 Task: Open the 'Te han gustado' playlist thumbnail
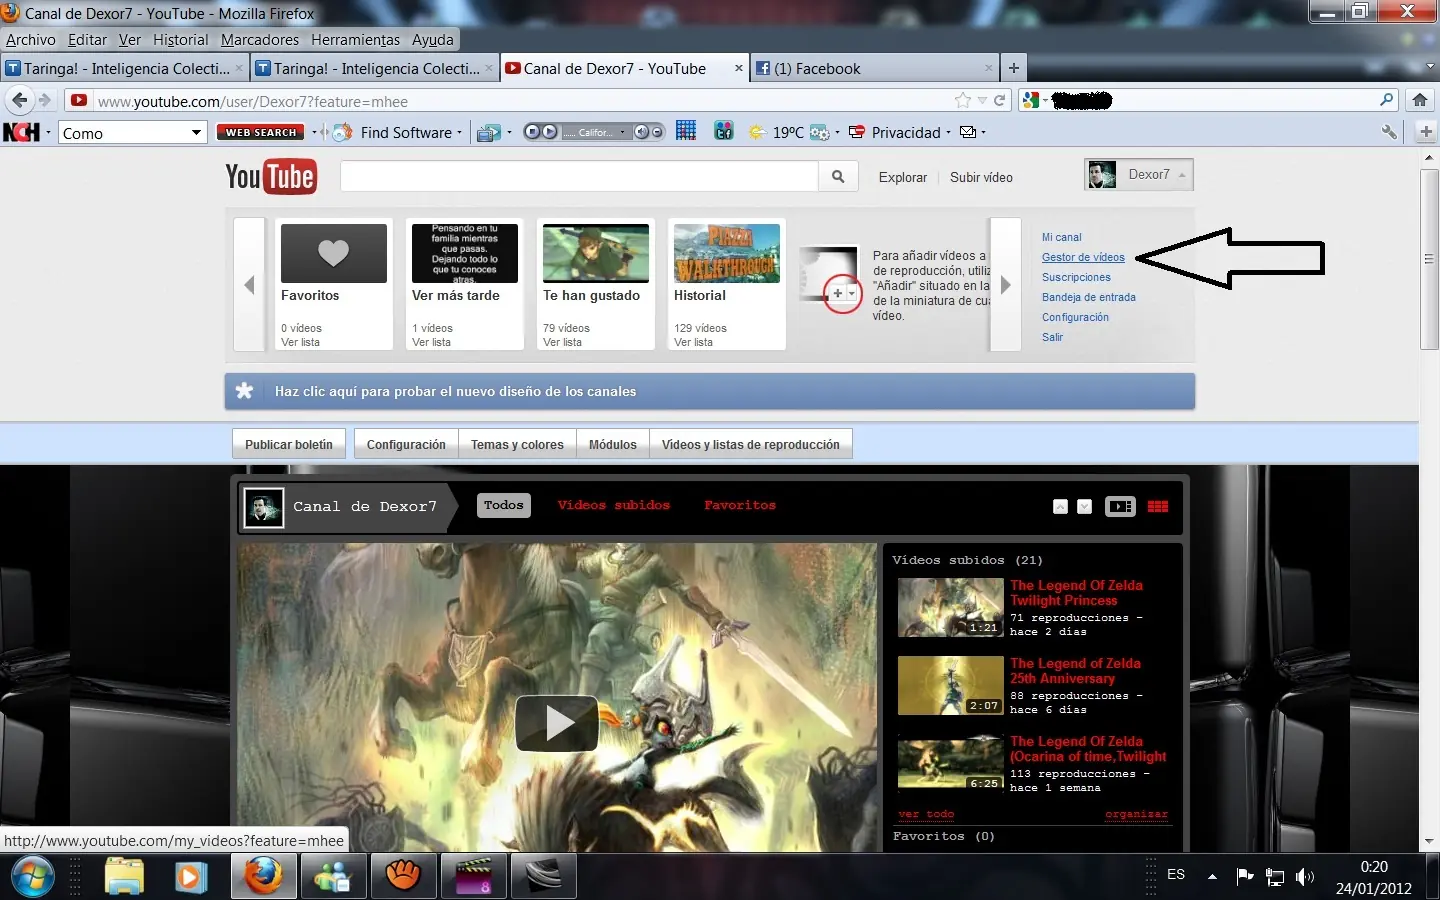click(x=595, y=253)
